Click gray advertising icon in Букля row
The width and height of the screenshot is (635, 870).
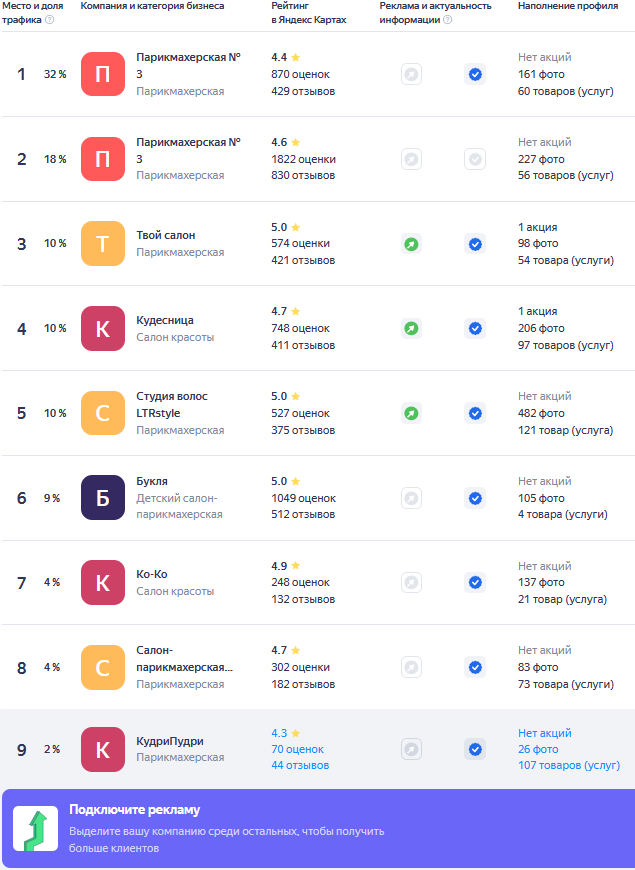(x=411, y=498)
